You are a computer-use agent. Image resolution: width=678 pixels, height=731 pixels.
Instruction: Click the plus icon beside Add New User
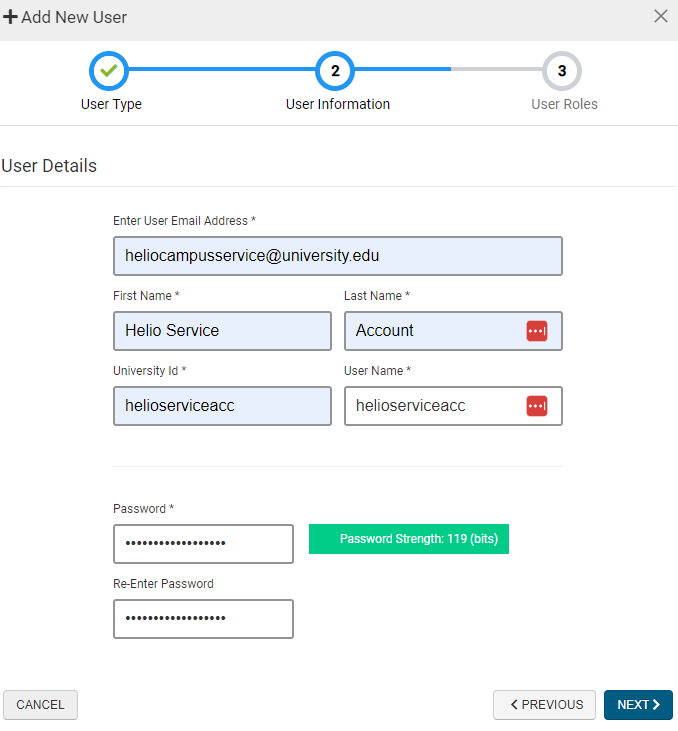coord(11,17)
